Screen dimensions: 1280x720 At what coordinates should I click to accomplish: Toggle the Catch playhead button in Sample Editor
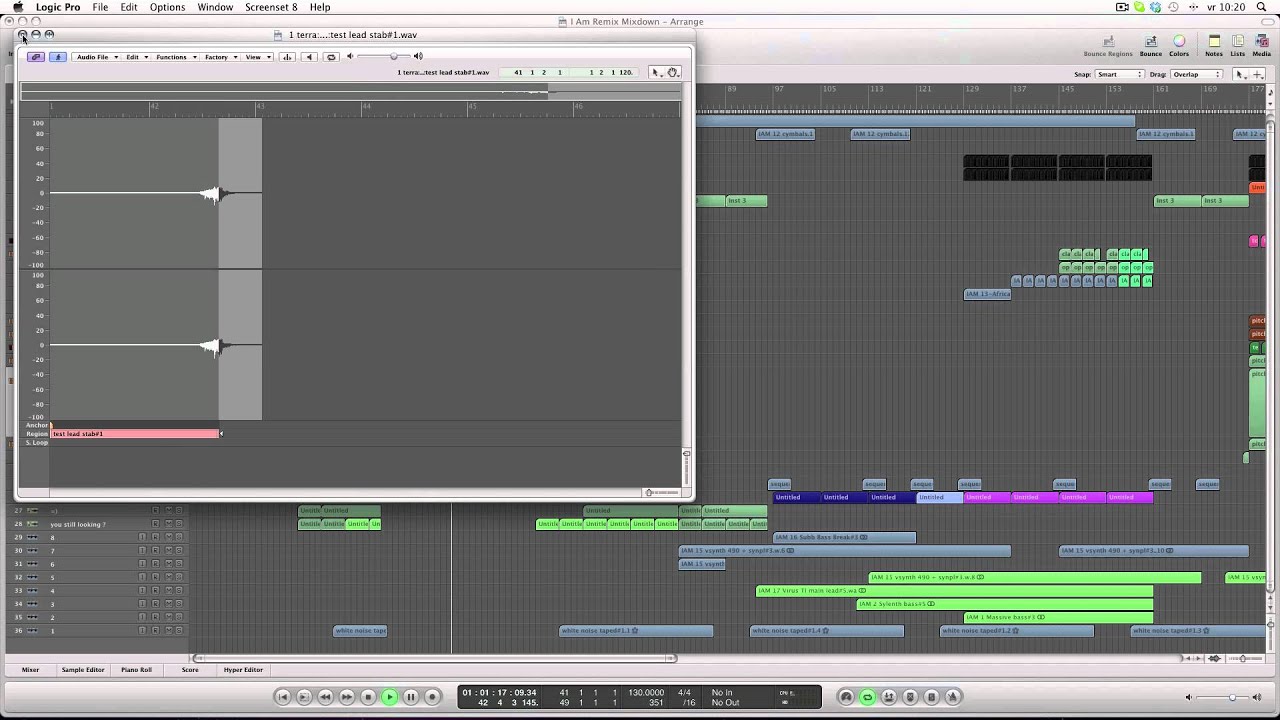pyautogui.click(x=58, y=57)
